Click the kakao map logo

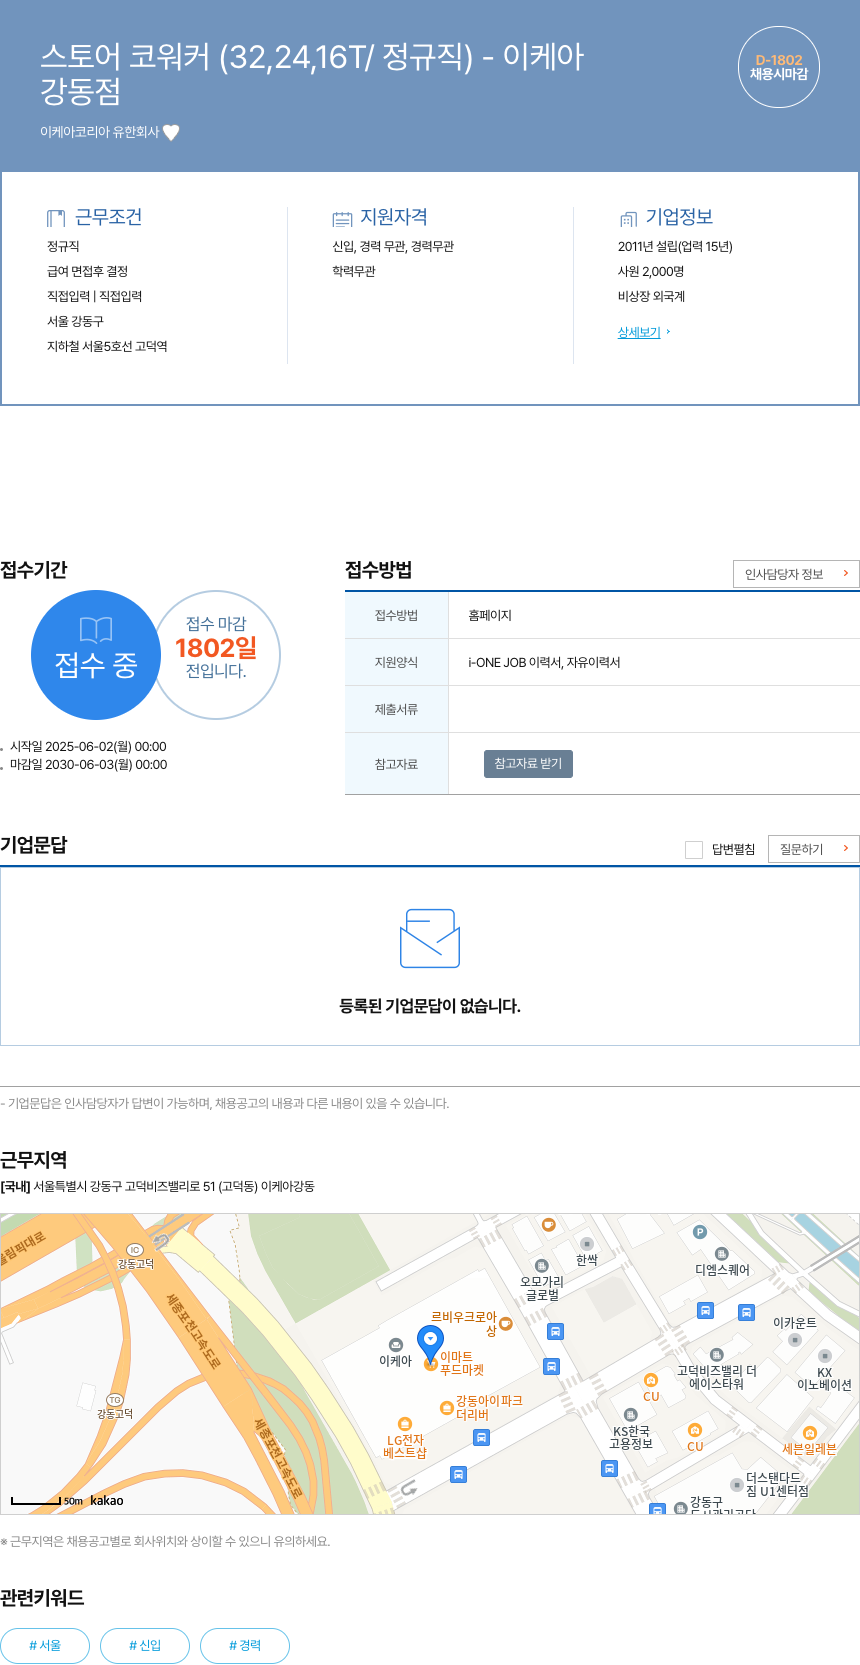107,1501
